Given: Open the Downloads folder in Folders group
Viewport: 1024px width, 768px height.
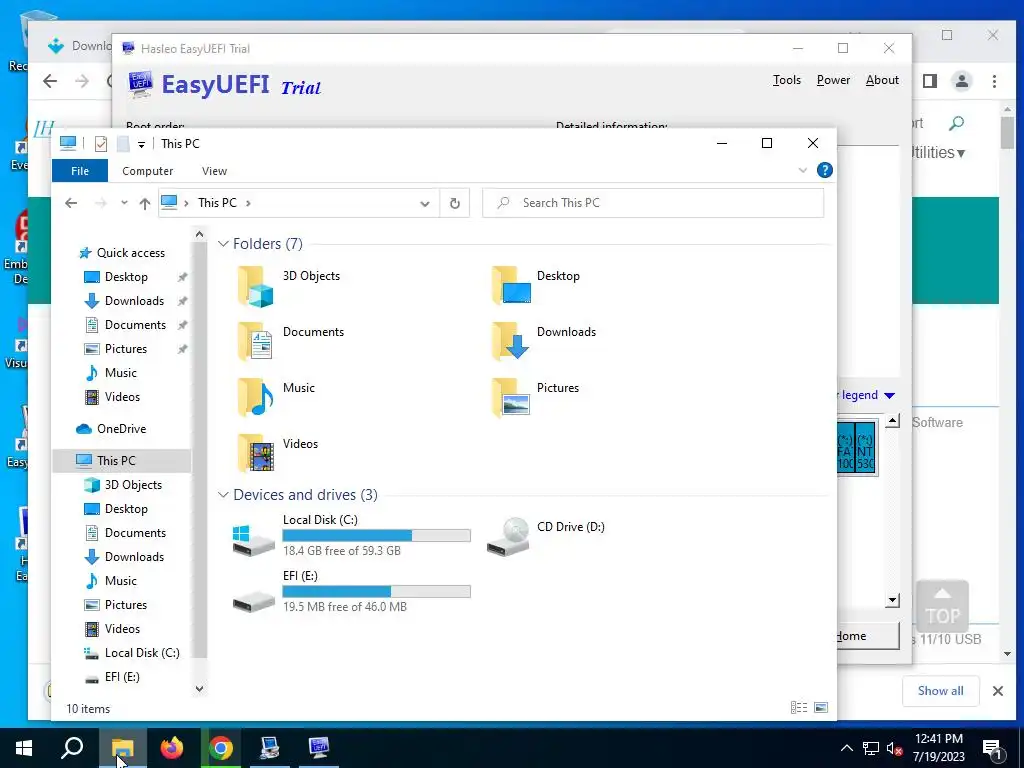Looking at the screenshot, I should [x=511, y=341].
